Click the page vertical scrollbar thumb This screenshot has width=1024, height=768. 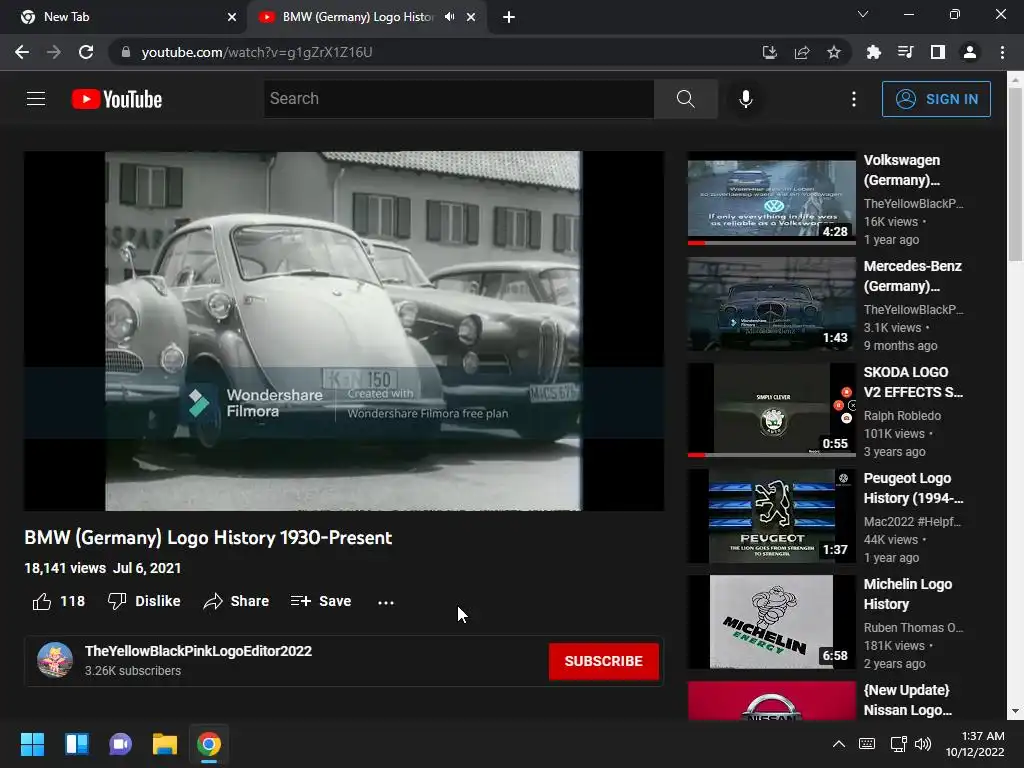(1015, 175)
